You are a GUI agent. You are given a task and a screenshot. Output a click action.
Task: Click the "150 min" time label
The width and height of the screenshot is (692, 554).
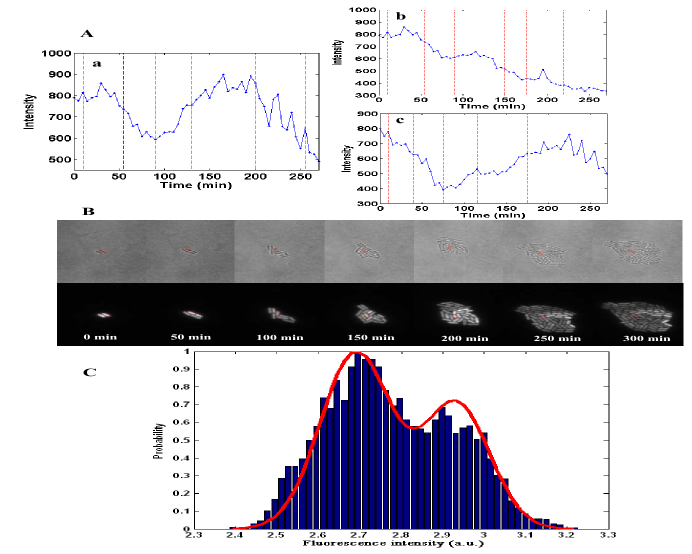pos(371,338)
